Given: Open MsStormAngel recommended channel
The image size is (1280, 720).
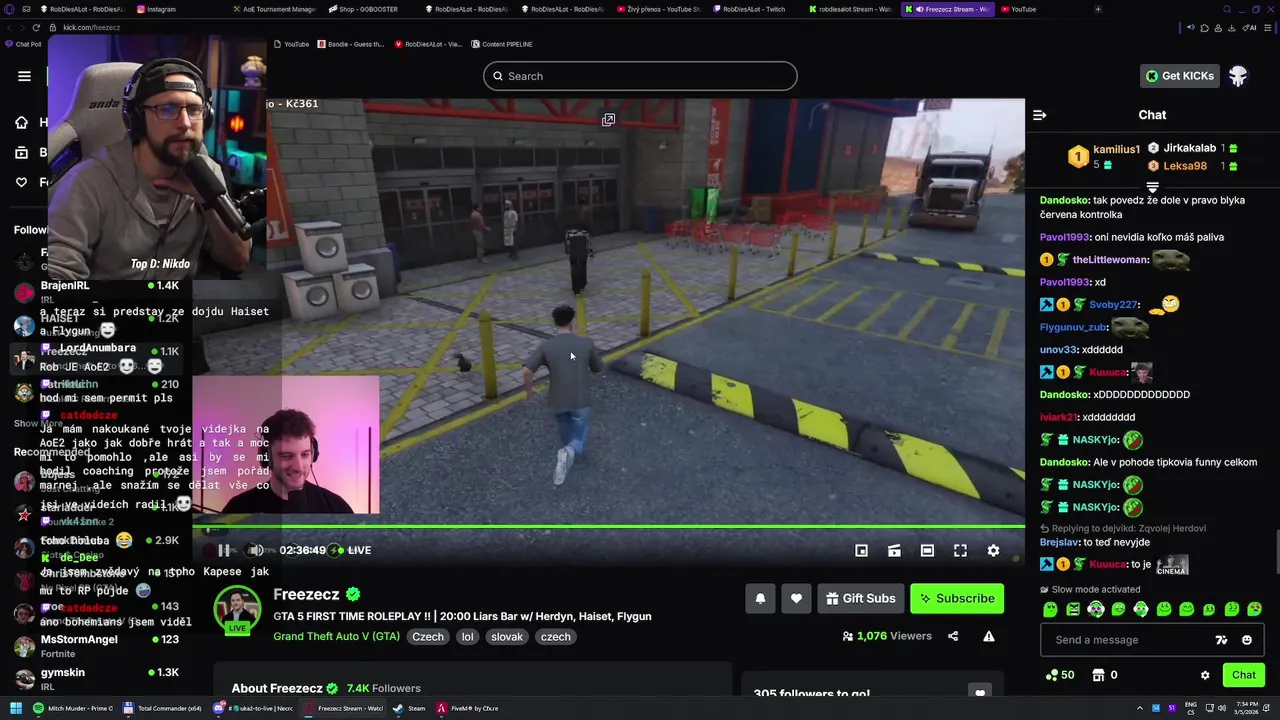Looking at the screenshot, I should point(98,646).
